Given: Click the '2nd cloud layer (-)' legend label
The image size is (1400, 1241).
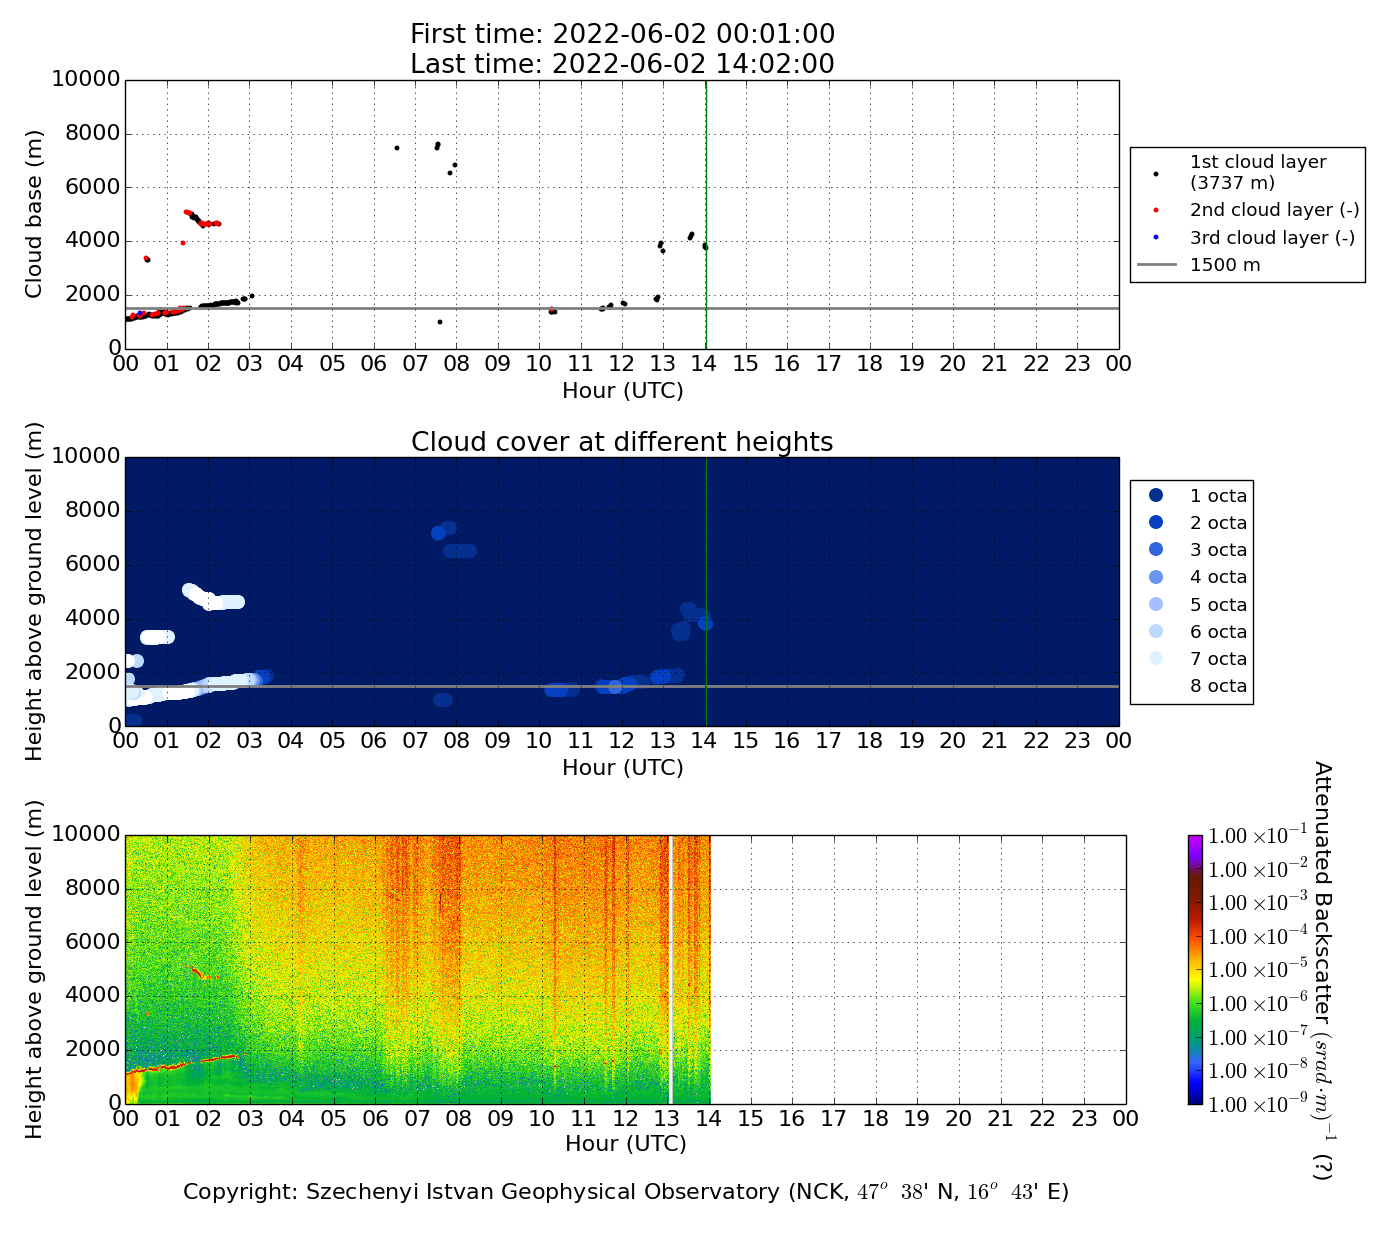Looking at the screenshot, I should [1274, 210].
